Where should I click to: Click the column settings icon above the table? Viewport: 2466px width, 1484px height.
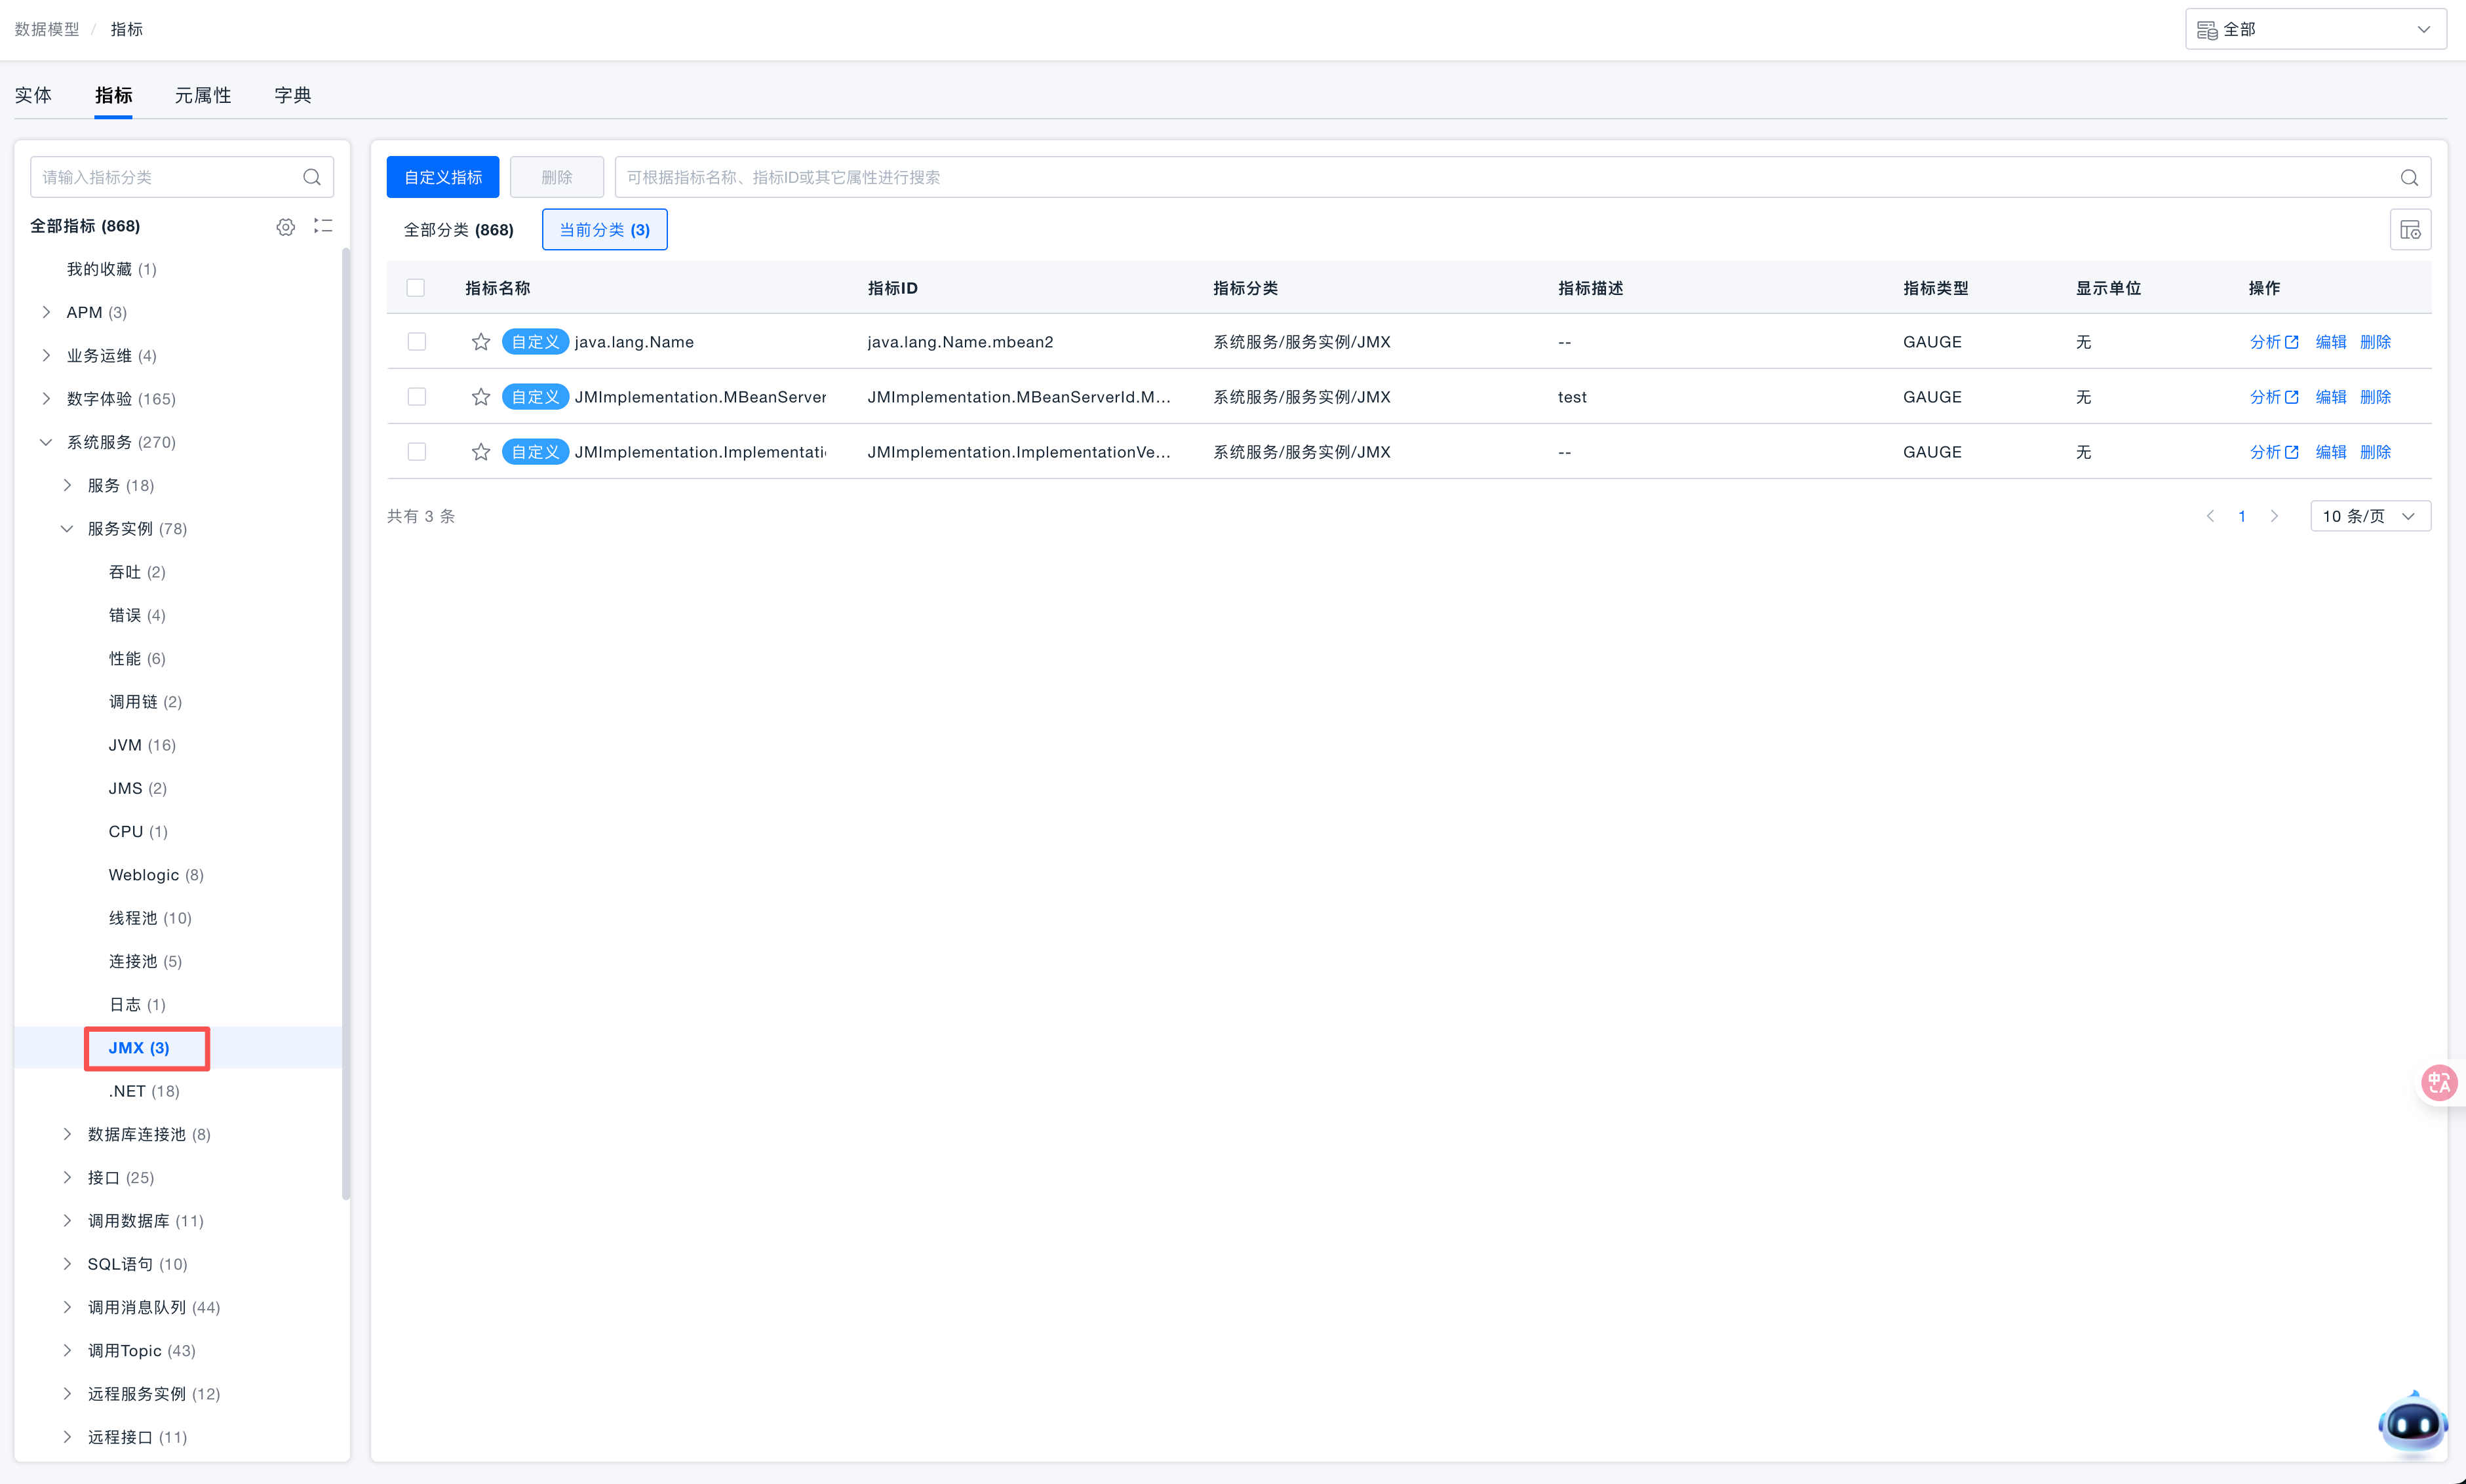coord(2410,230)
